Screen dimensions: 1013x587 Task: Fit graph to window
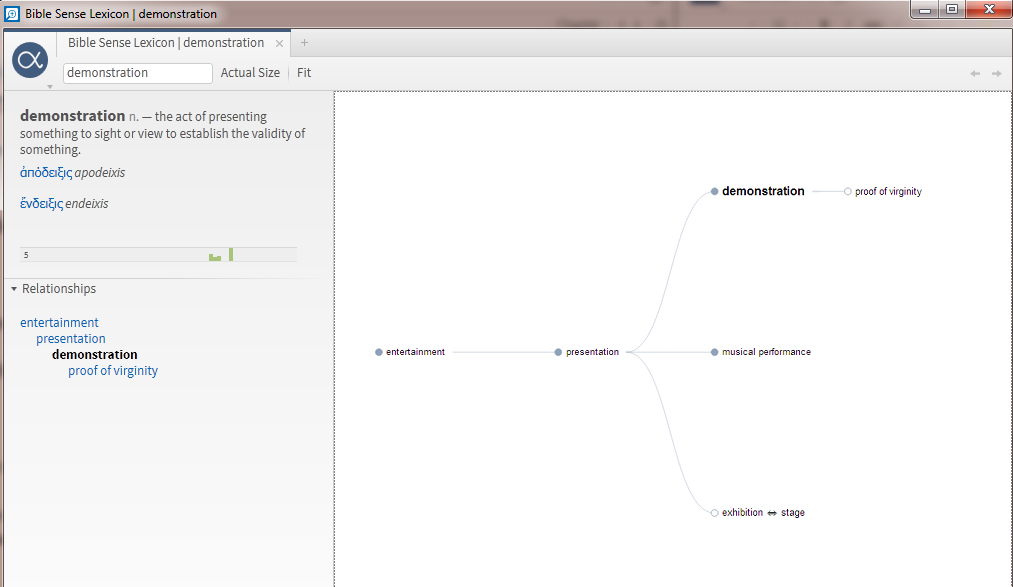click(x=304, y=73)
